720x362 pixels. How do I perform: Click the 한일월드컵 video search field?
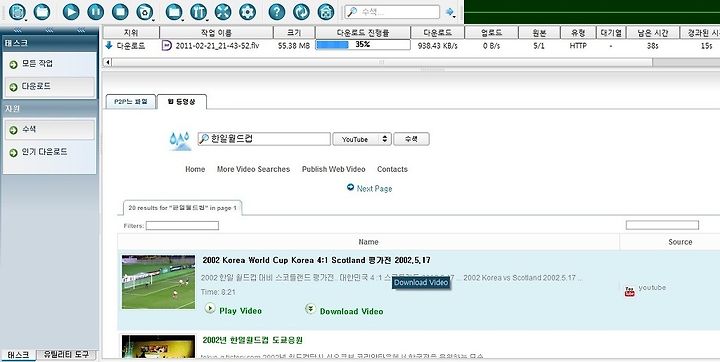click(264, 139)
